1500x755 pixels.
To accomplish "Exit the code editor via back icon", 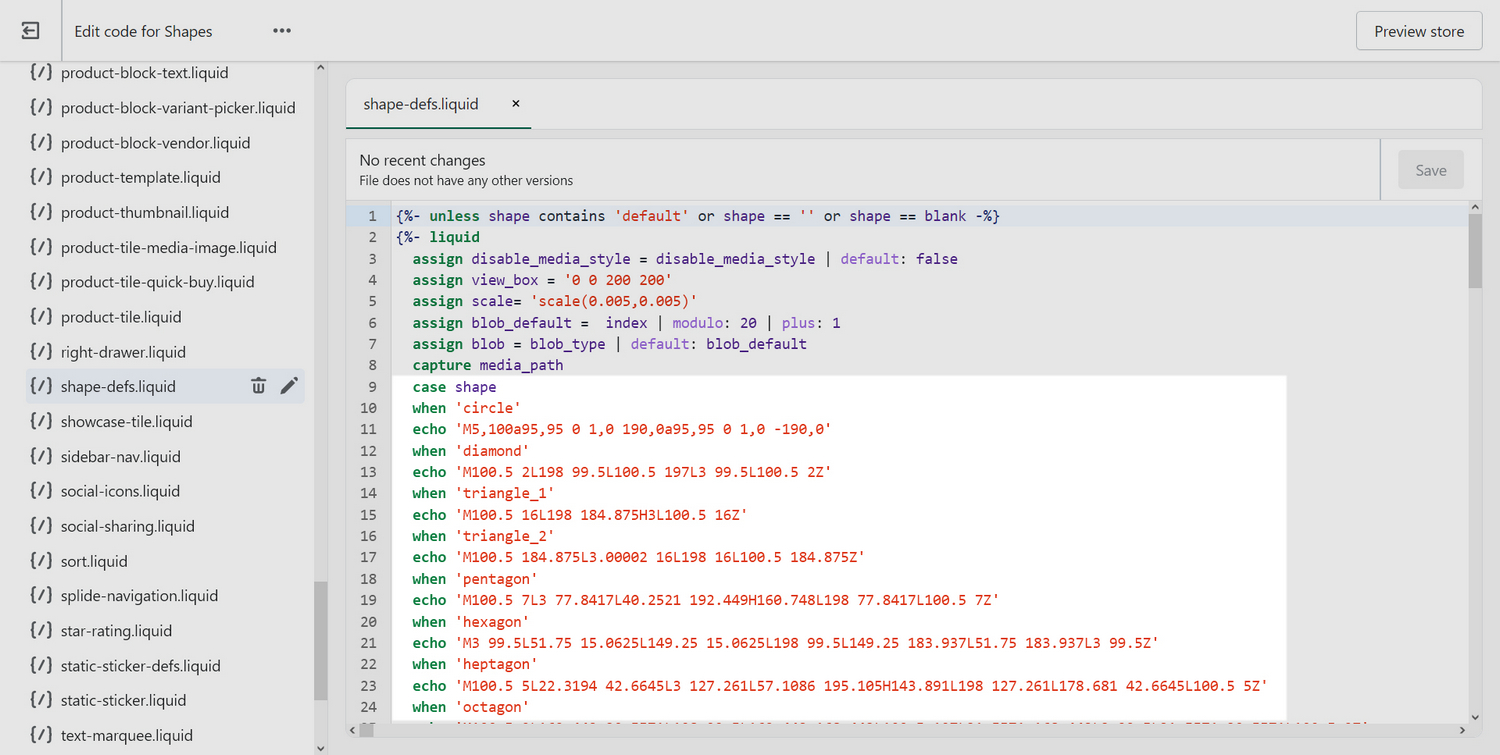I will click(x=30, y=31).
